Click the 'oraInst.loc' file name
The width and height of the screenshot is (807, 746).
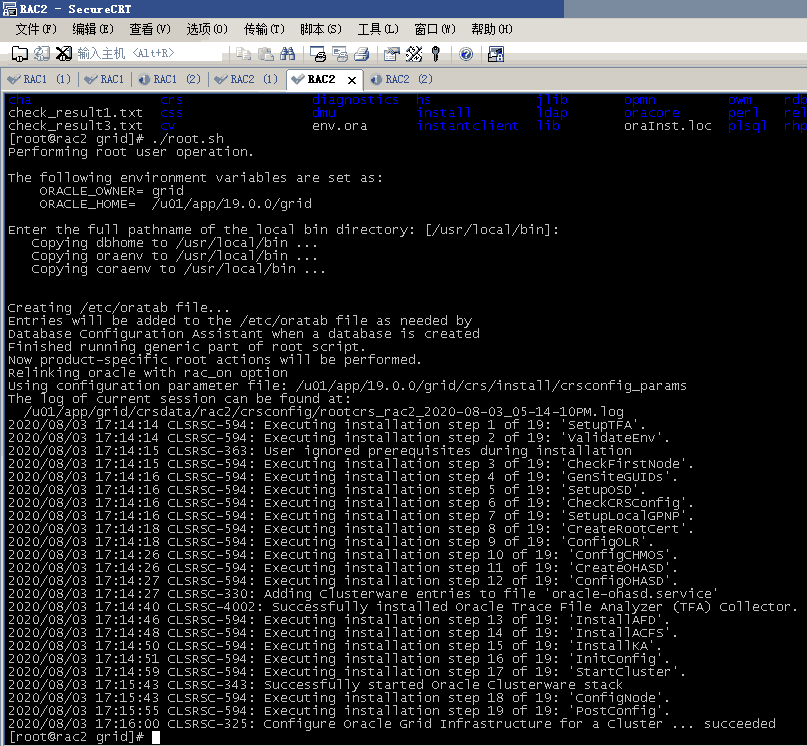(668, 126)
